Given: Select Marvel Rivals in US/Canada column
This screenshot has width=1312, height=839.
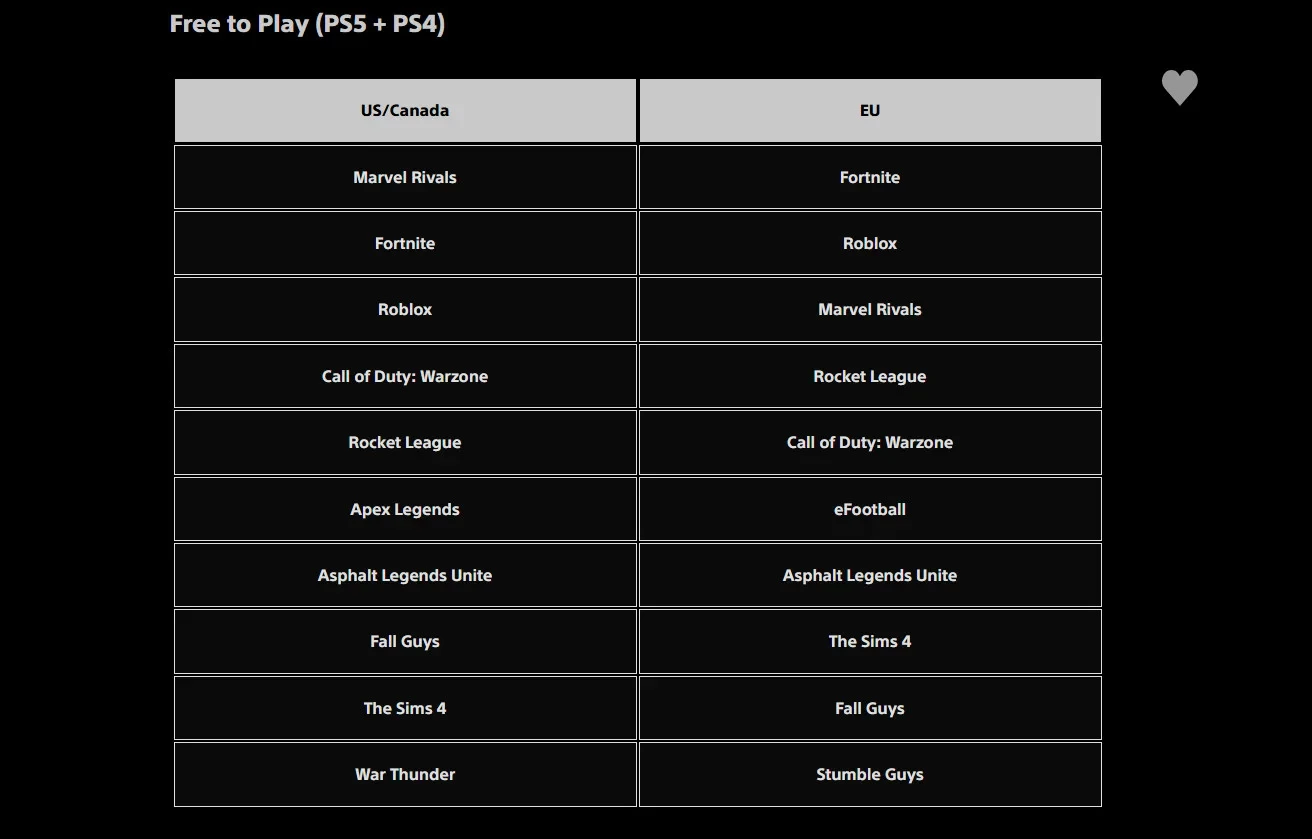Looking at the screenshot, I should click(x=405, y=177).
